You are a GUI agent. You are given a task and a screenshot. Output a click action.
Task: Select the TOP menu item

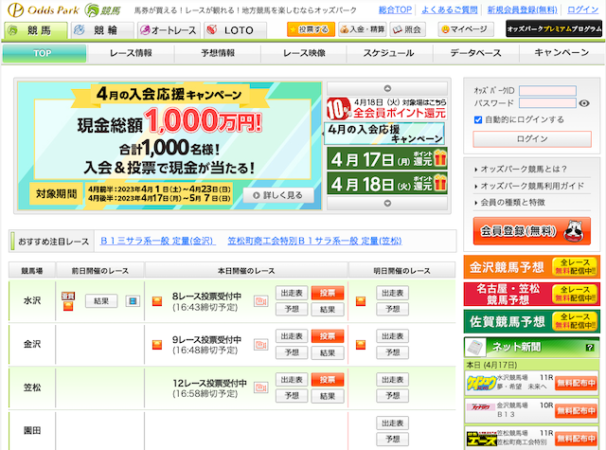[x=44, y=53]
